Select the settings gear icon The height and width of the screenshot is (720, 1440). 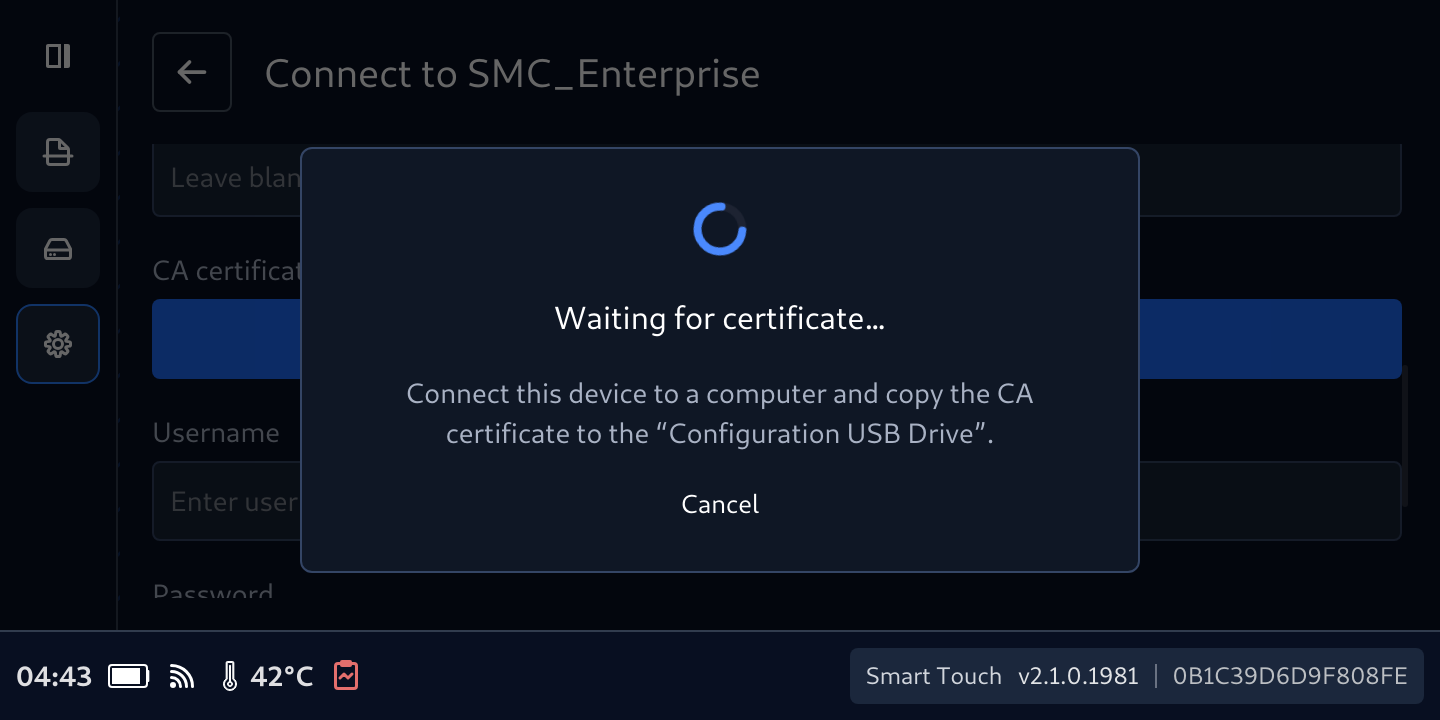[58, 344]
